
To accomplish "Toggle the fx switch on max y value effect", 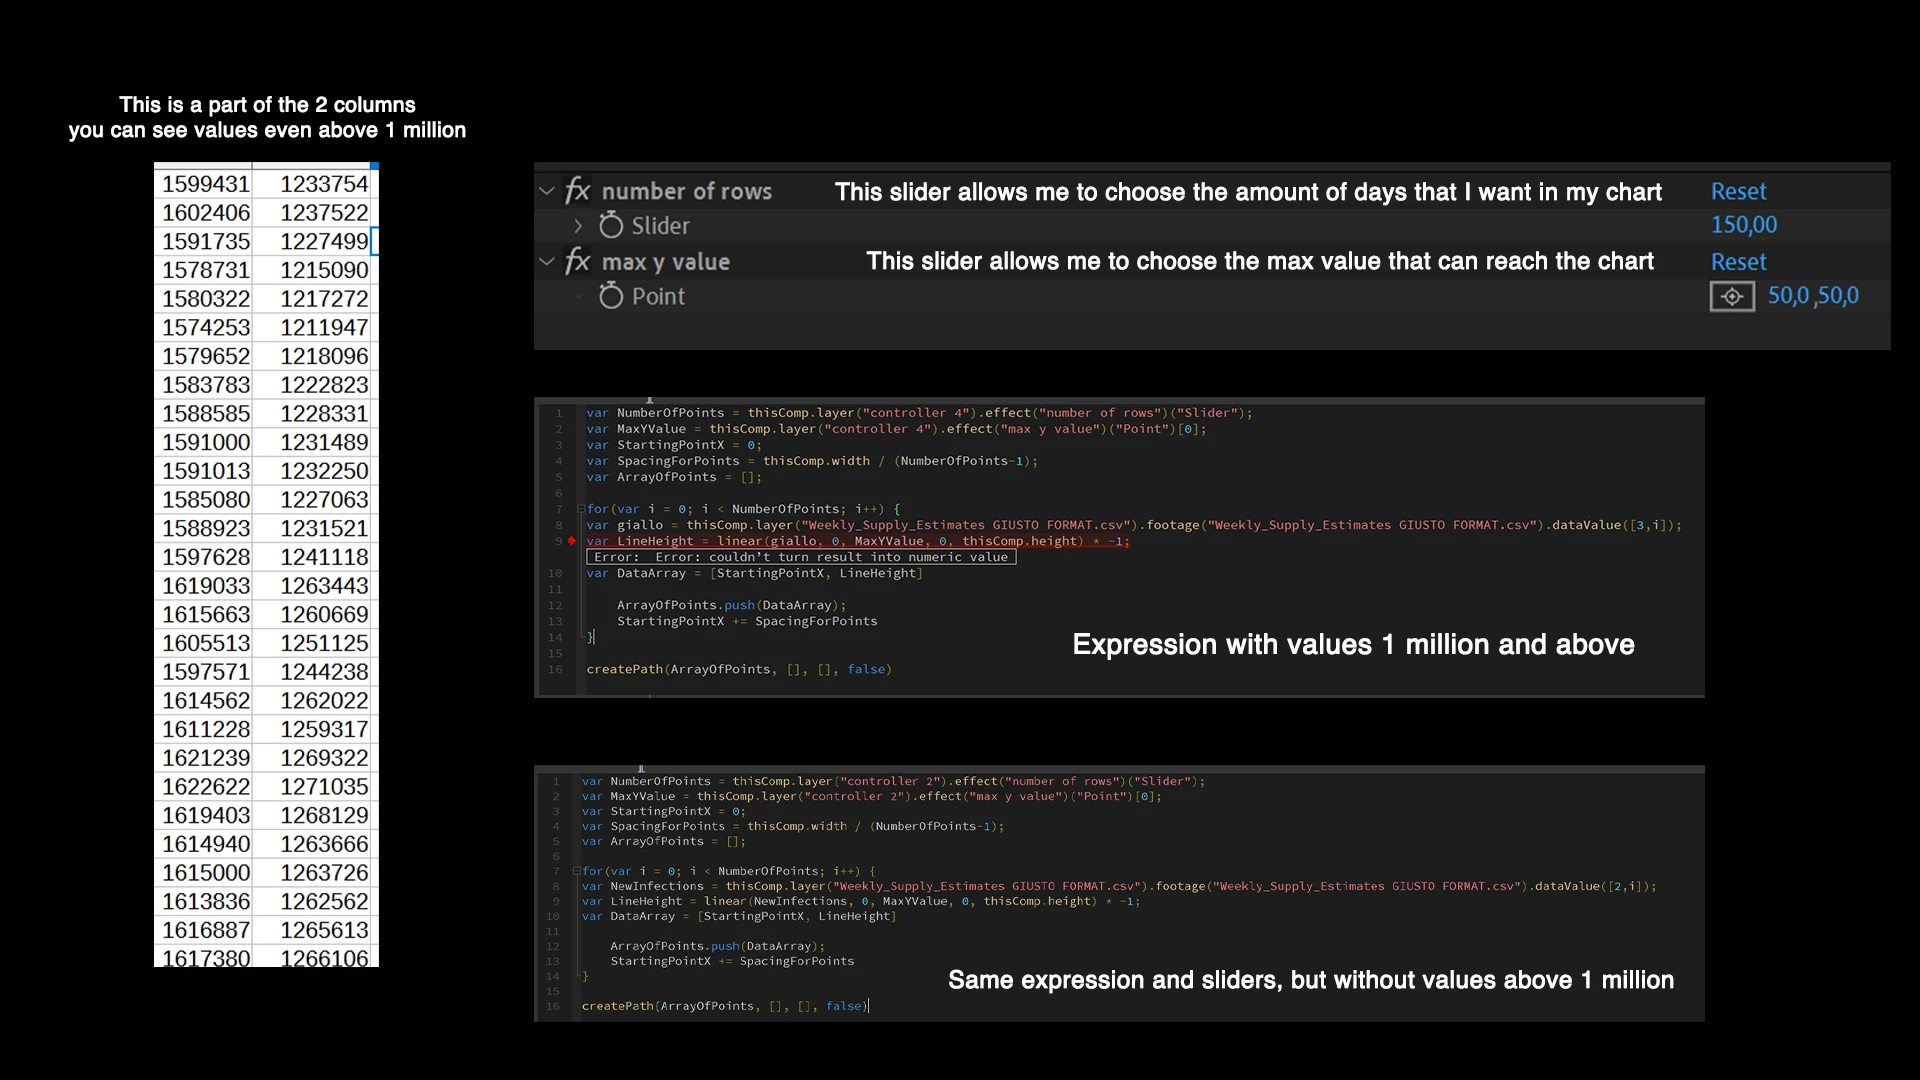I will [x=578, y=262].
